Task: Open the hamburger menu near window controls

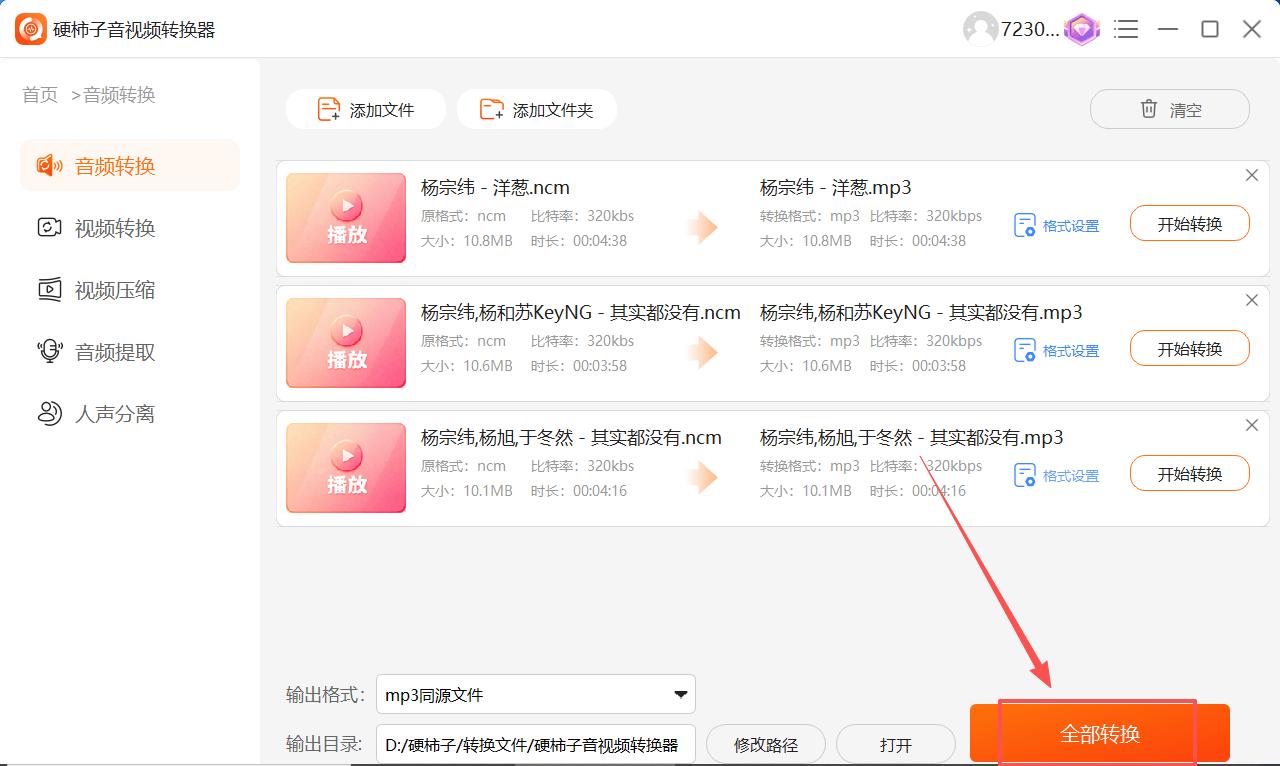Action: pyautogui.click(x=1126, y=29)
